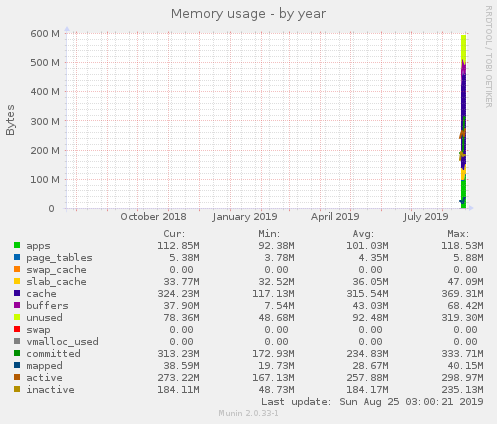Click the gray vmalloc_used legend swatch

click(x=17, y=341)
